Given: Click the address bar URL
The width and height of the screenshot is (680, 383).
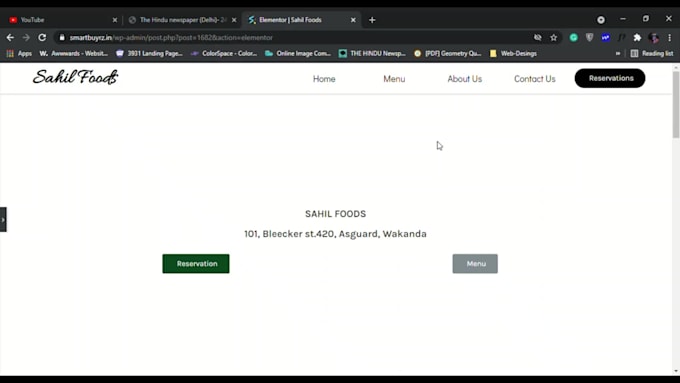Looking at the screenshot, I should click(171, 38).
